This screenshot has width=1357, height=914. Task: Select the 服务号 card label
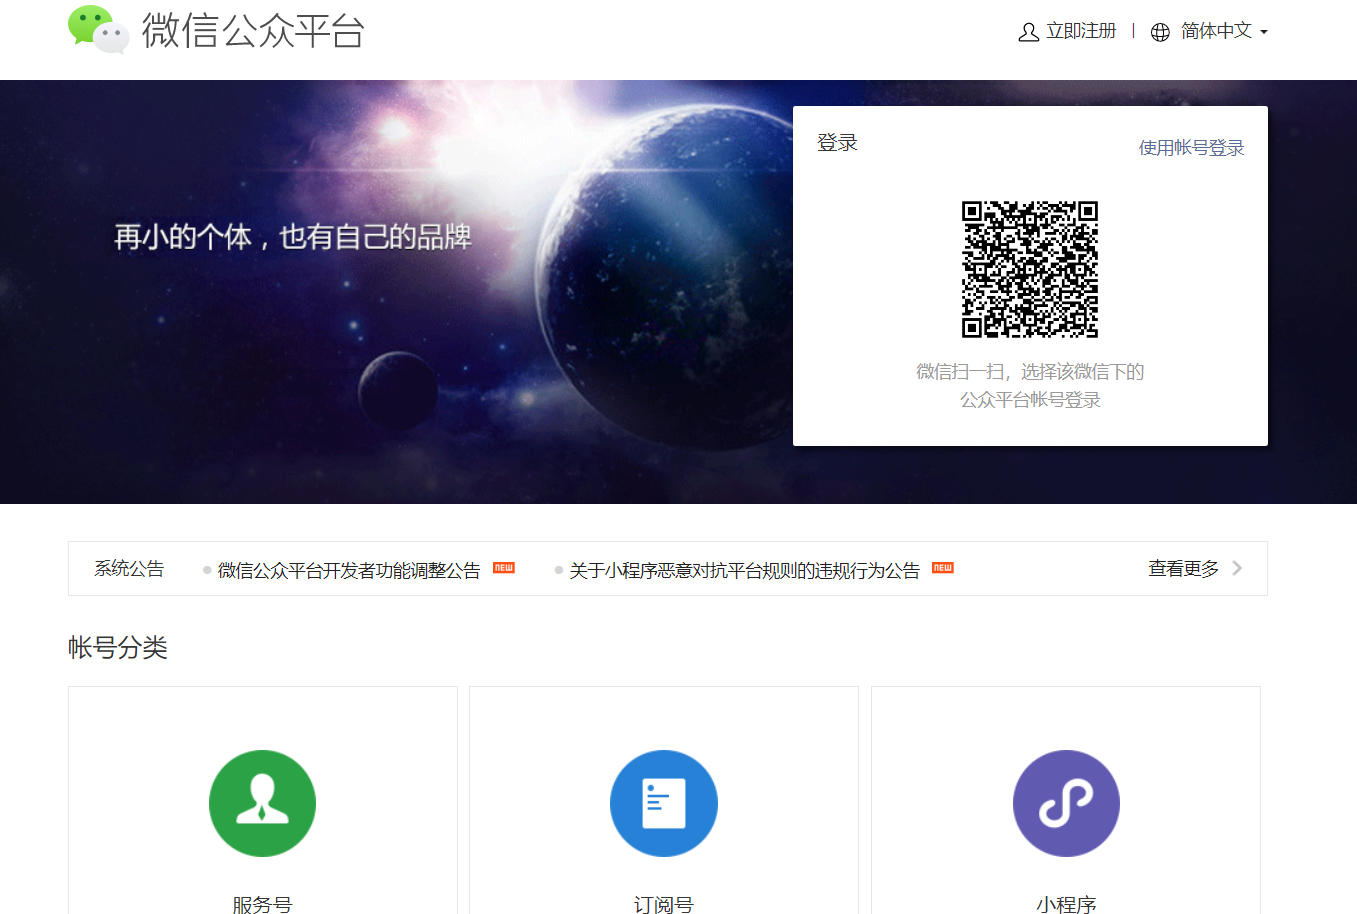click(262, 904)
